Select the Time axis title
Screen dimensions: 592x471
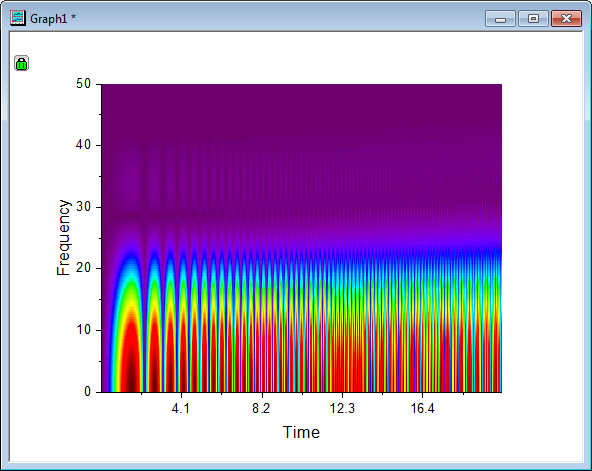[301, 432]
